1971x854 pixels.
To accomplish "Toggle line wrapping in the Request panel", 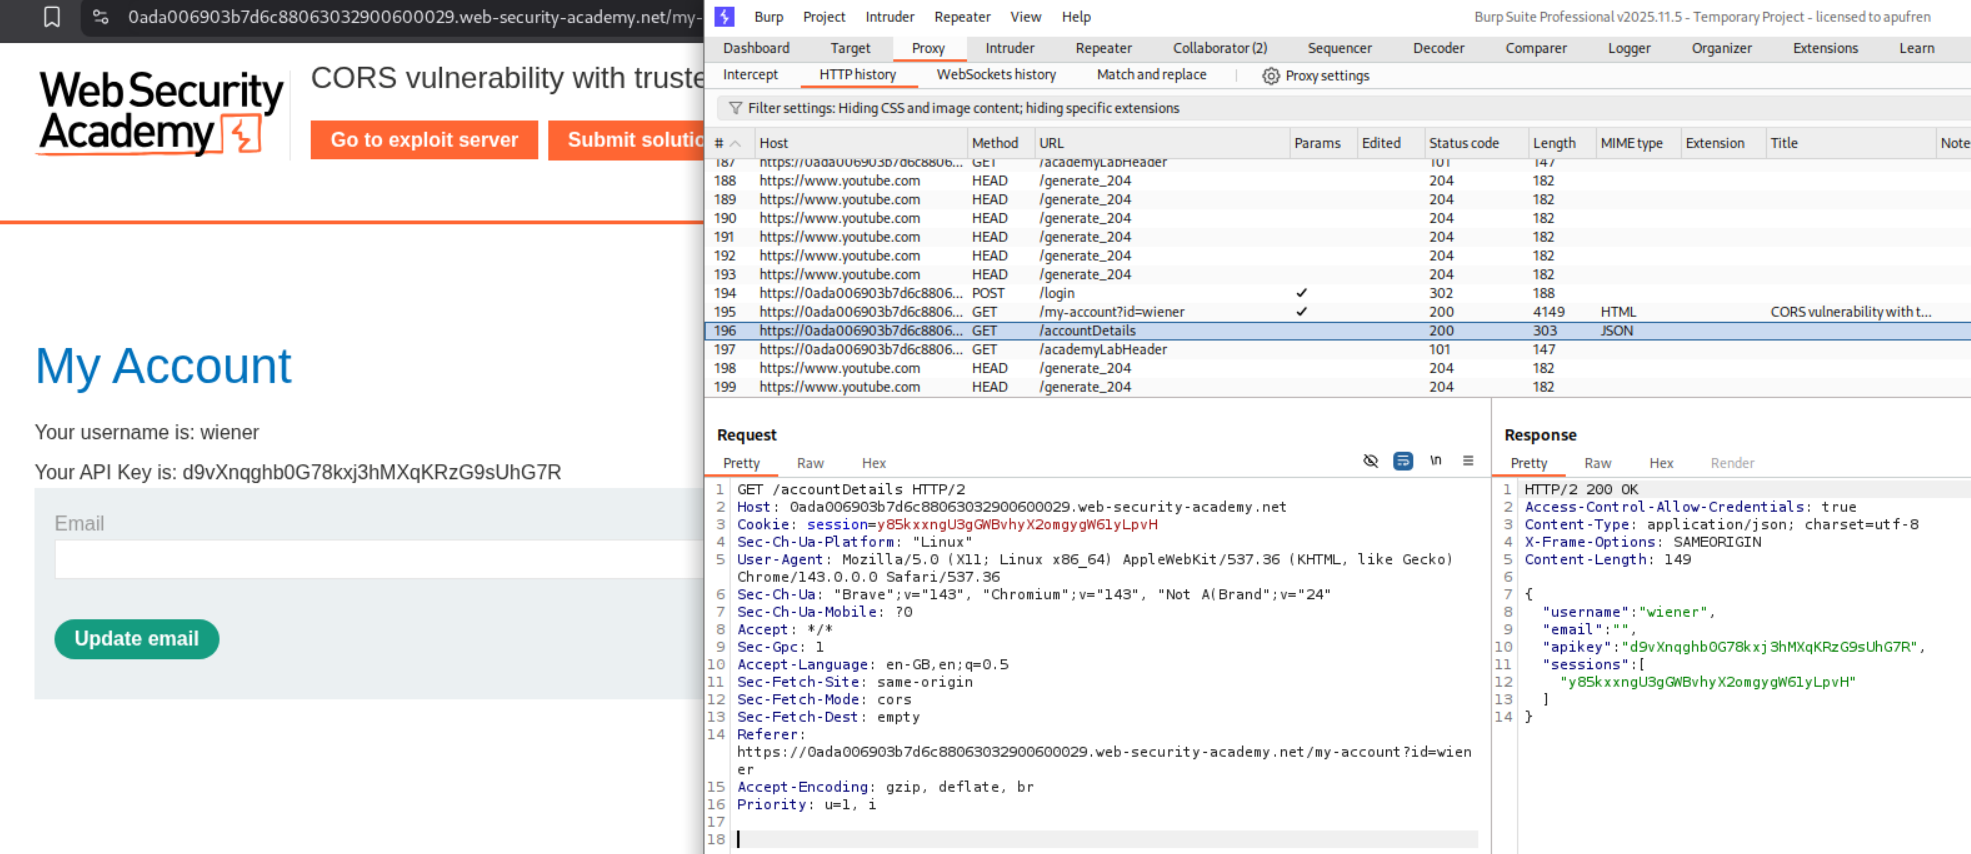I will pos(1403,461).
